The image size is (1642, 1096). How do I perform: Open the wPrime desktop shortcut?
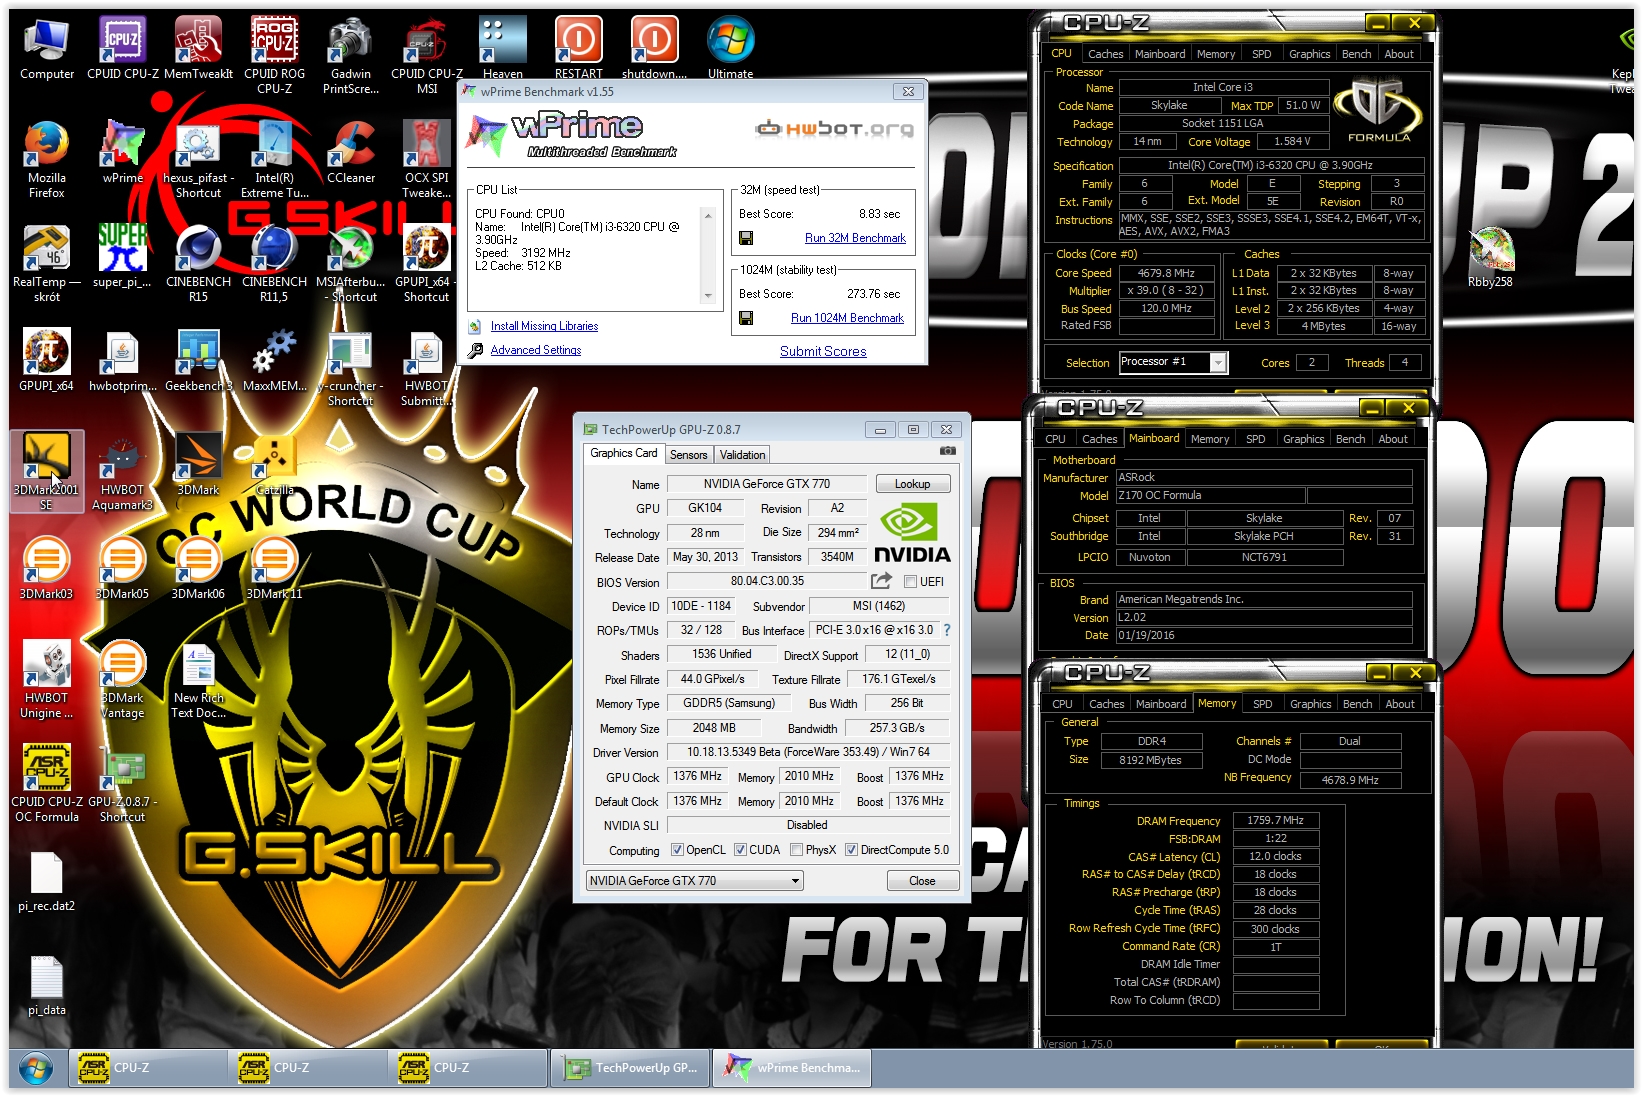pyautogui.click(x=123, y=152)
